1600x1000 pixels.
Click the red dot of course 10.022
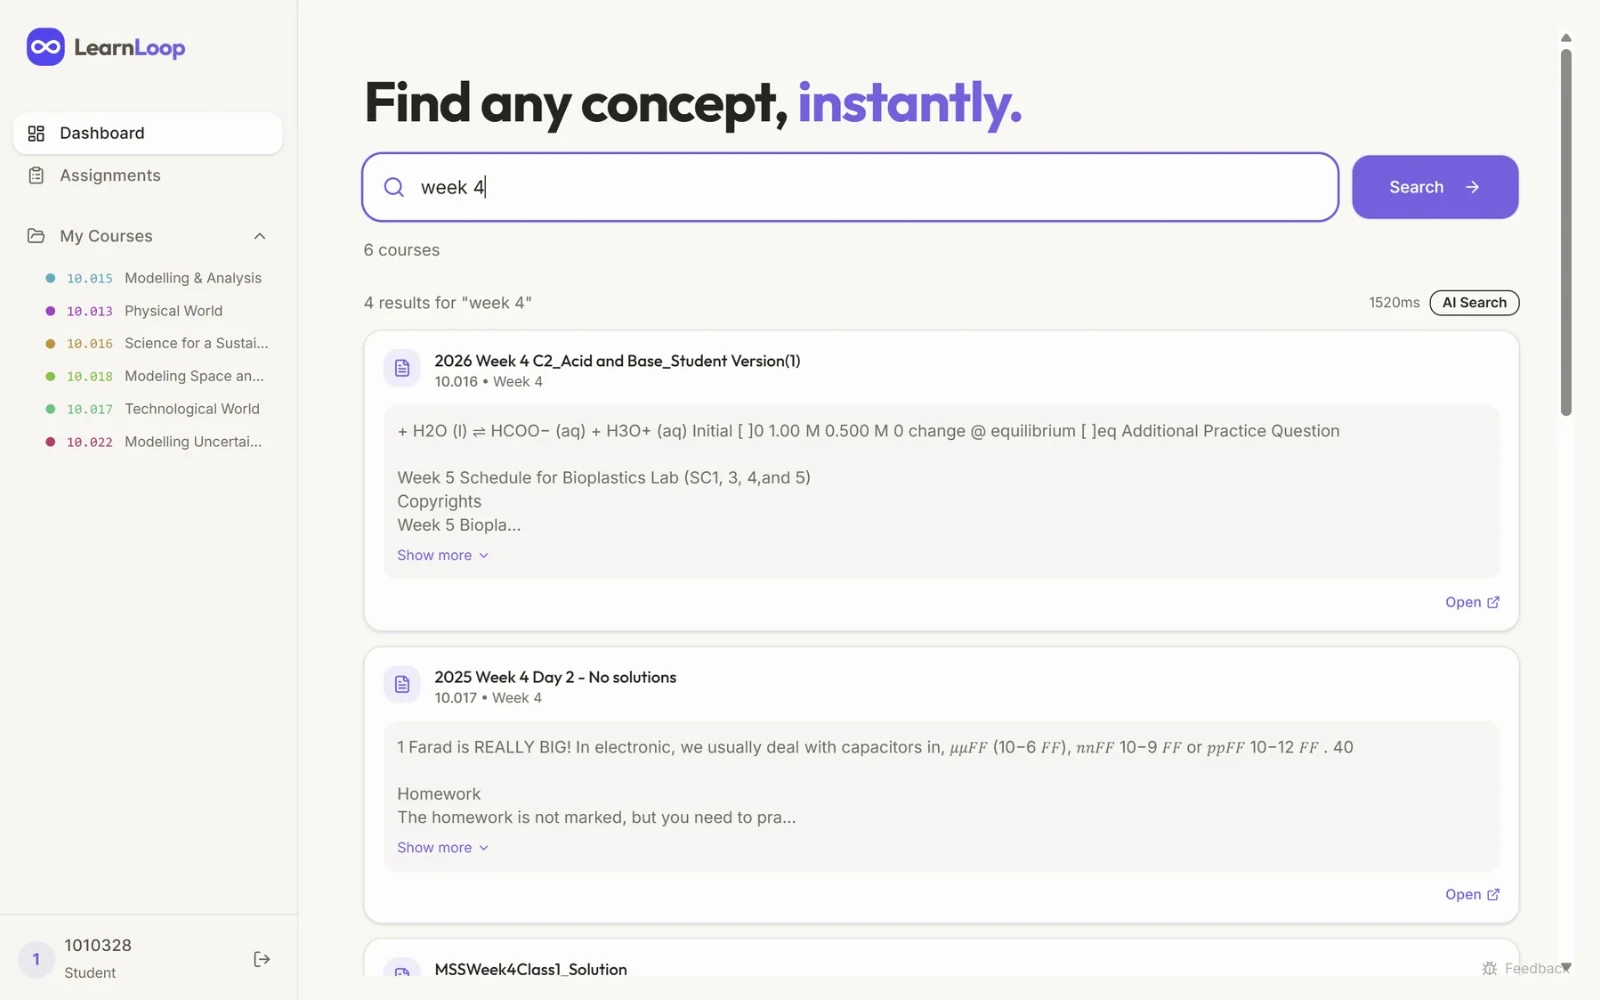50,441
